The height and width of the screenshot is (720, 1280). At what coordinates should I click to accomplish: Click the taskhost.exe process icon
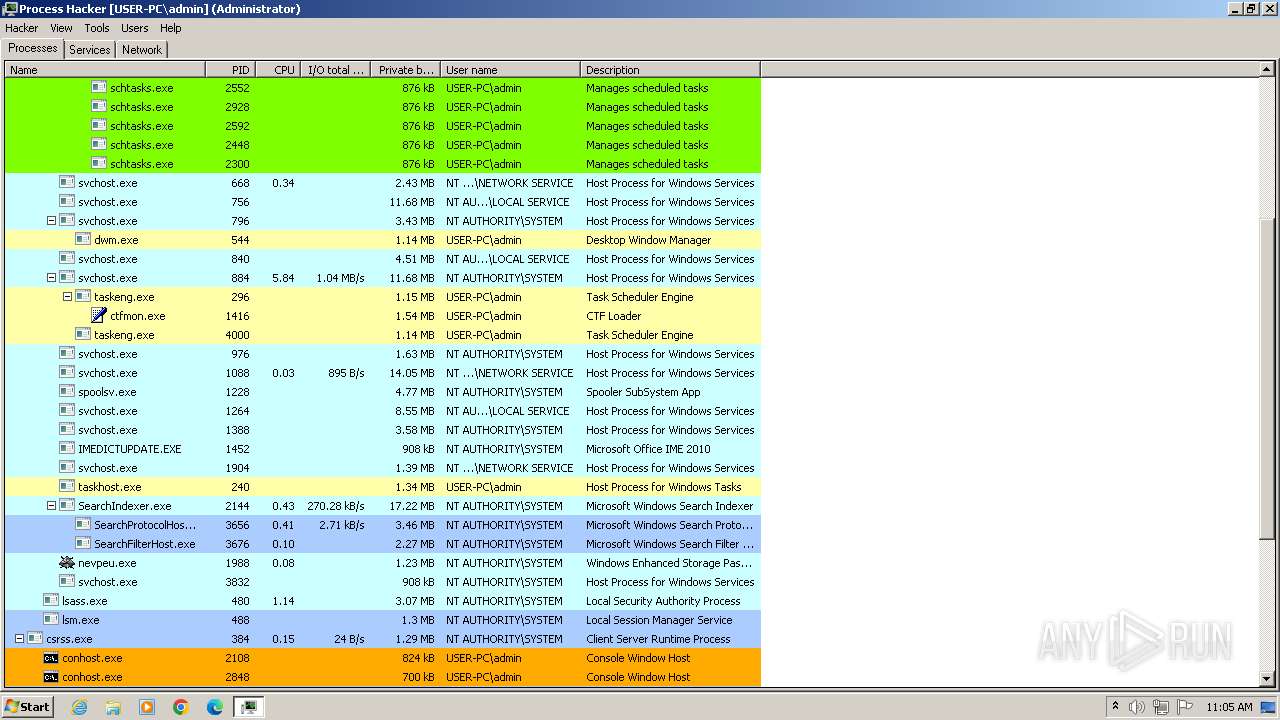[x=67, y=487]
